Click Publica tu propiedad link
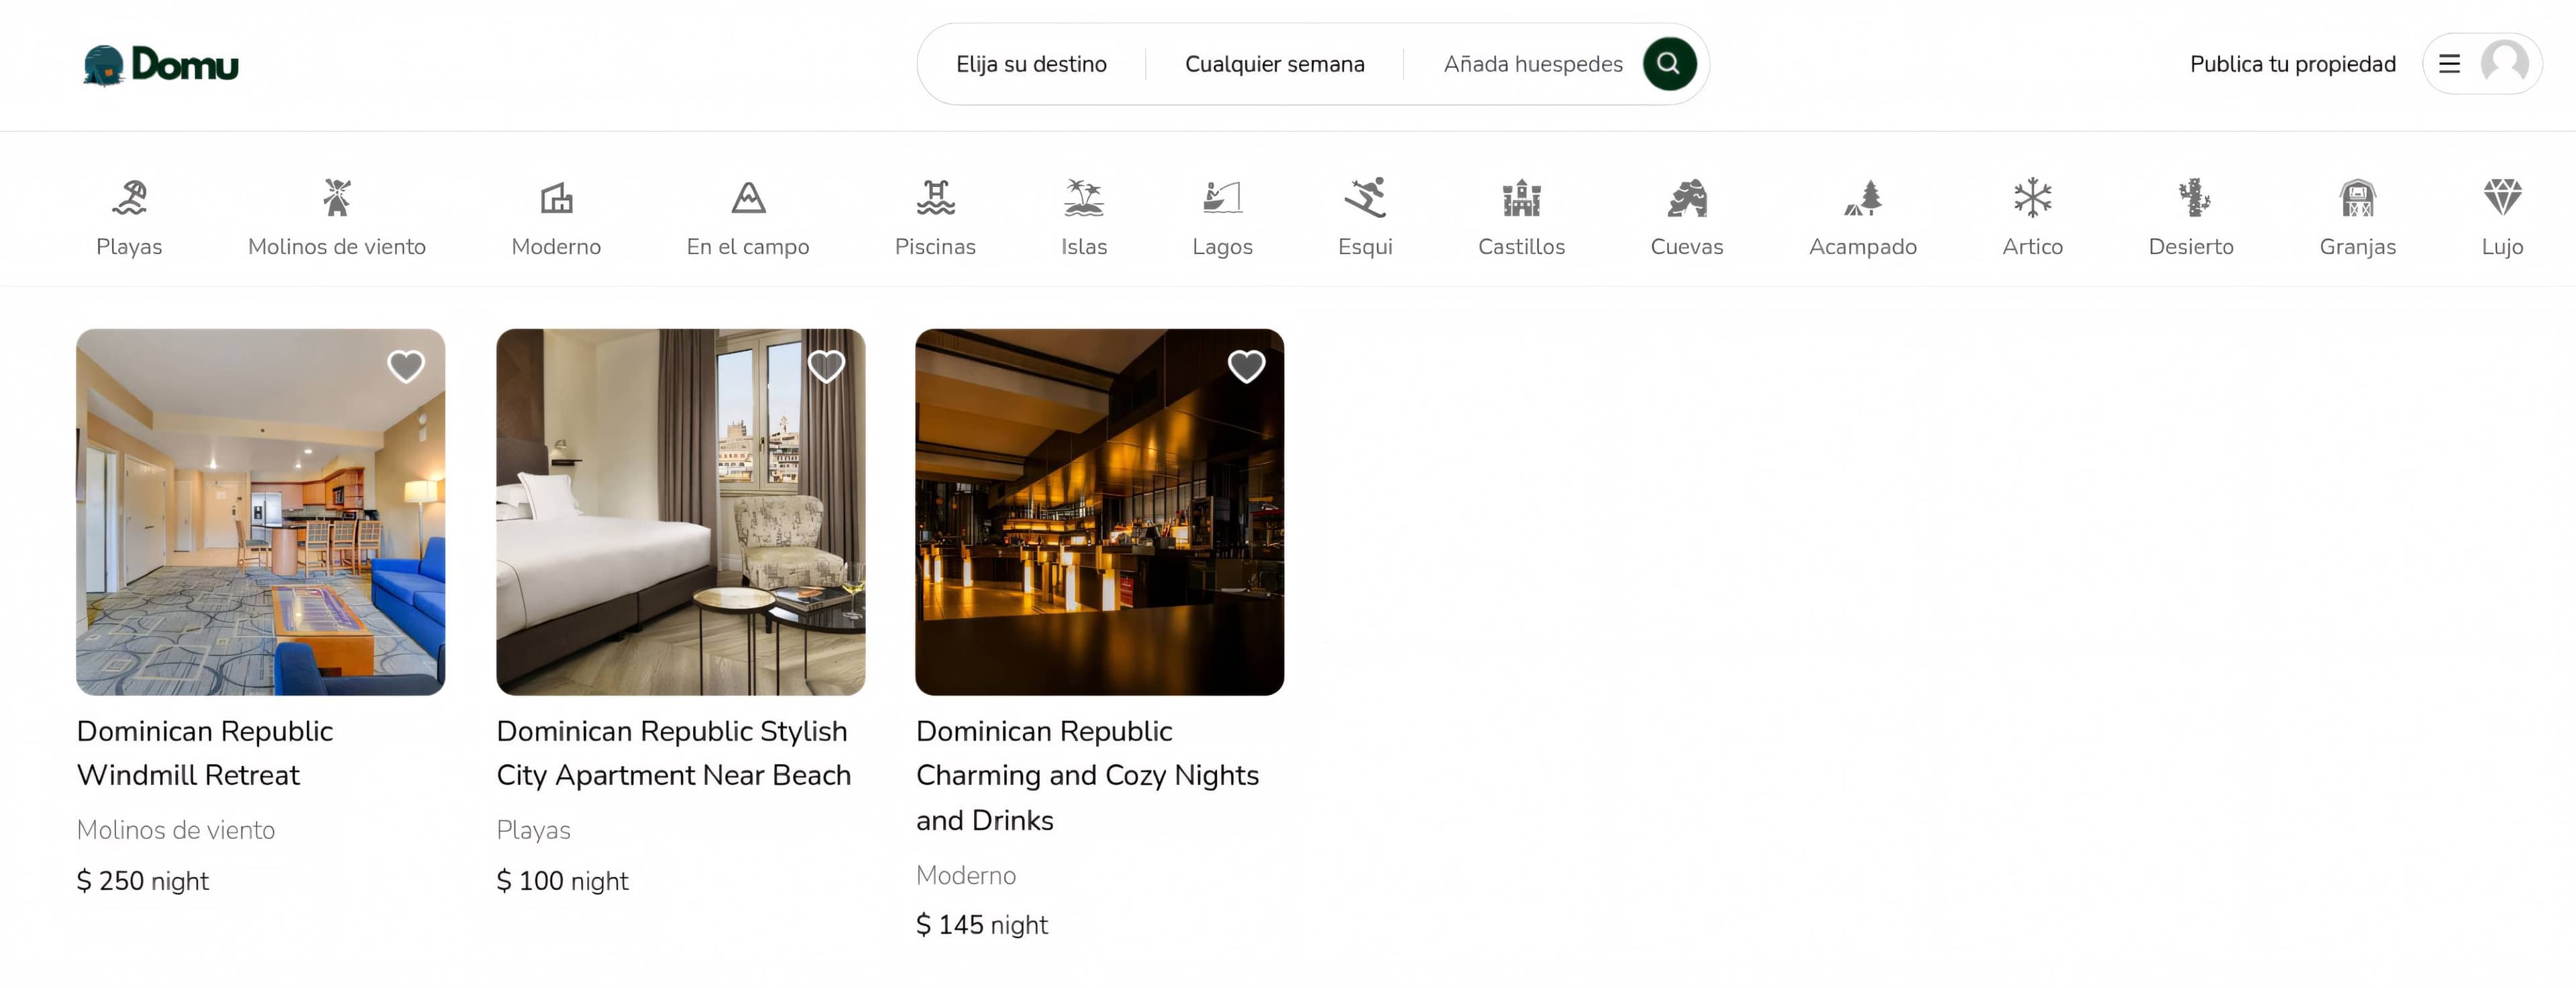Viewport: 2576px width, 988px height. point(2292,64)
